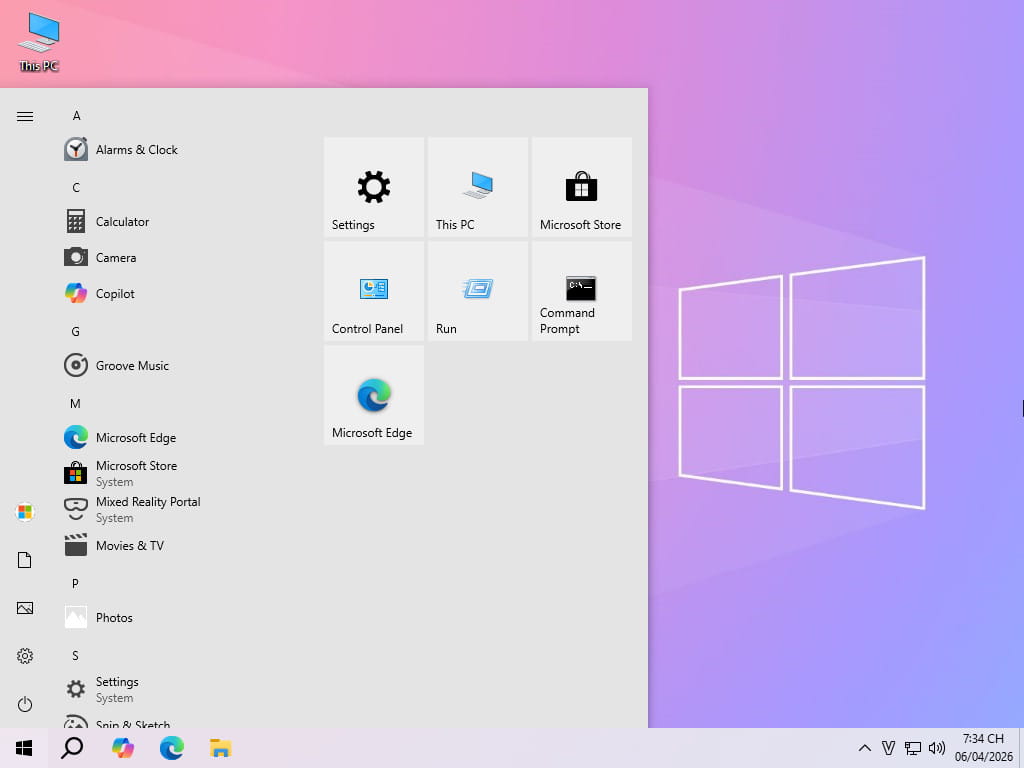Click the letter S group header
The image size is (1024, 768).
pyautogui.click(x=75, y=655)
